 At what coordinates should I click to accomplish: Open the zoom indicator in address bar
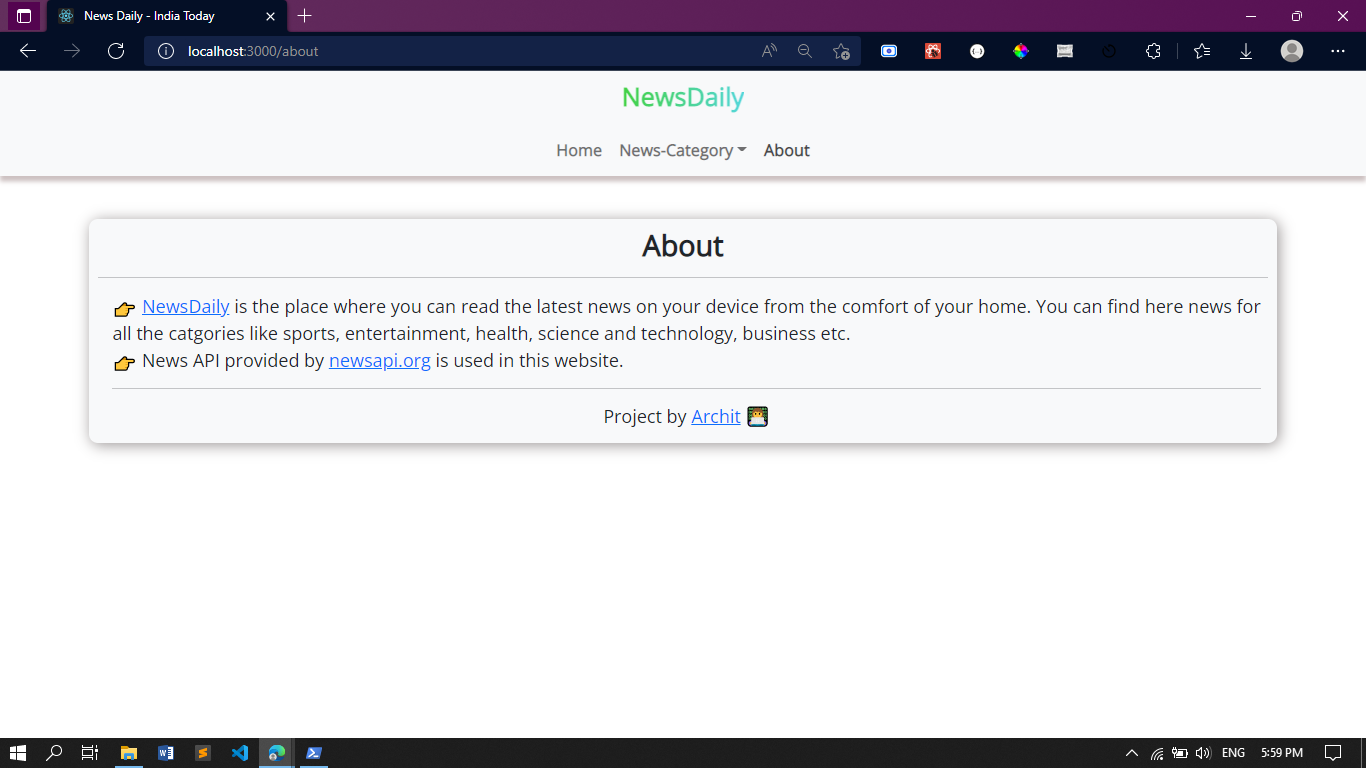804,51
